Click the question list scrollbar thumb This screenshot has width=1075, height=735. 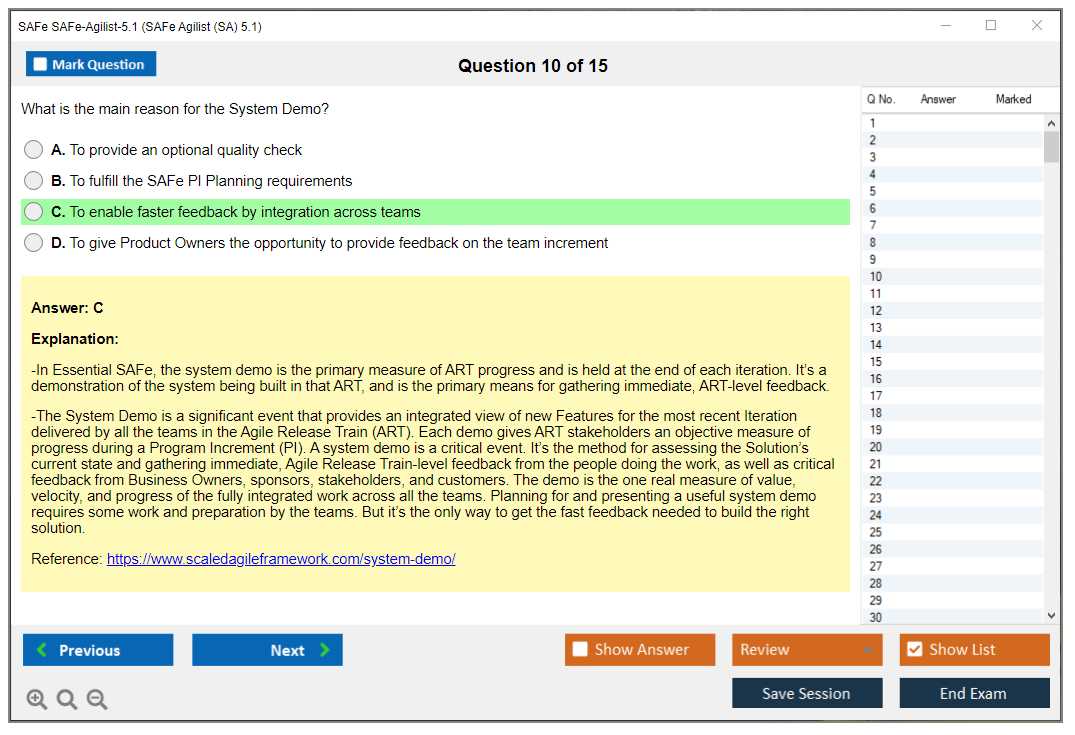click(1051, 147)
